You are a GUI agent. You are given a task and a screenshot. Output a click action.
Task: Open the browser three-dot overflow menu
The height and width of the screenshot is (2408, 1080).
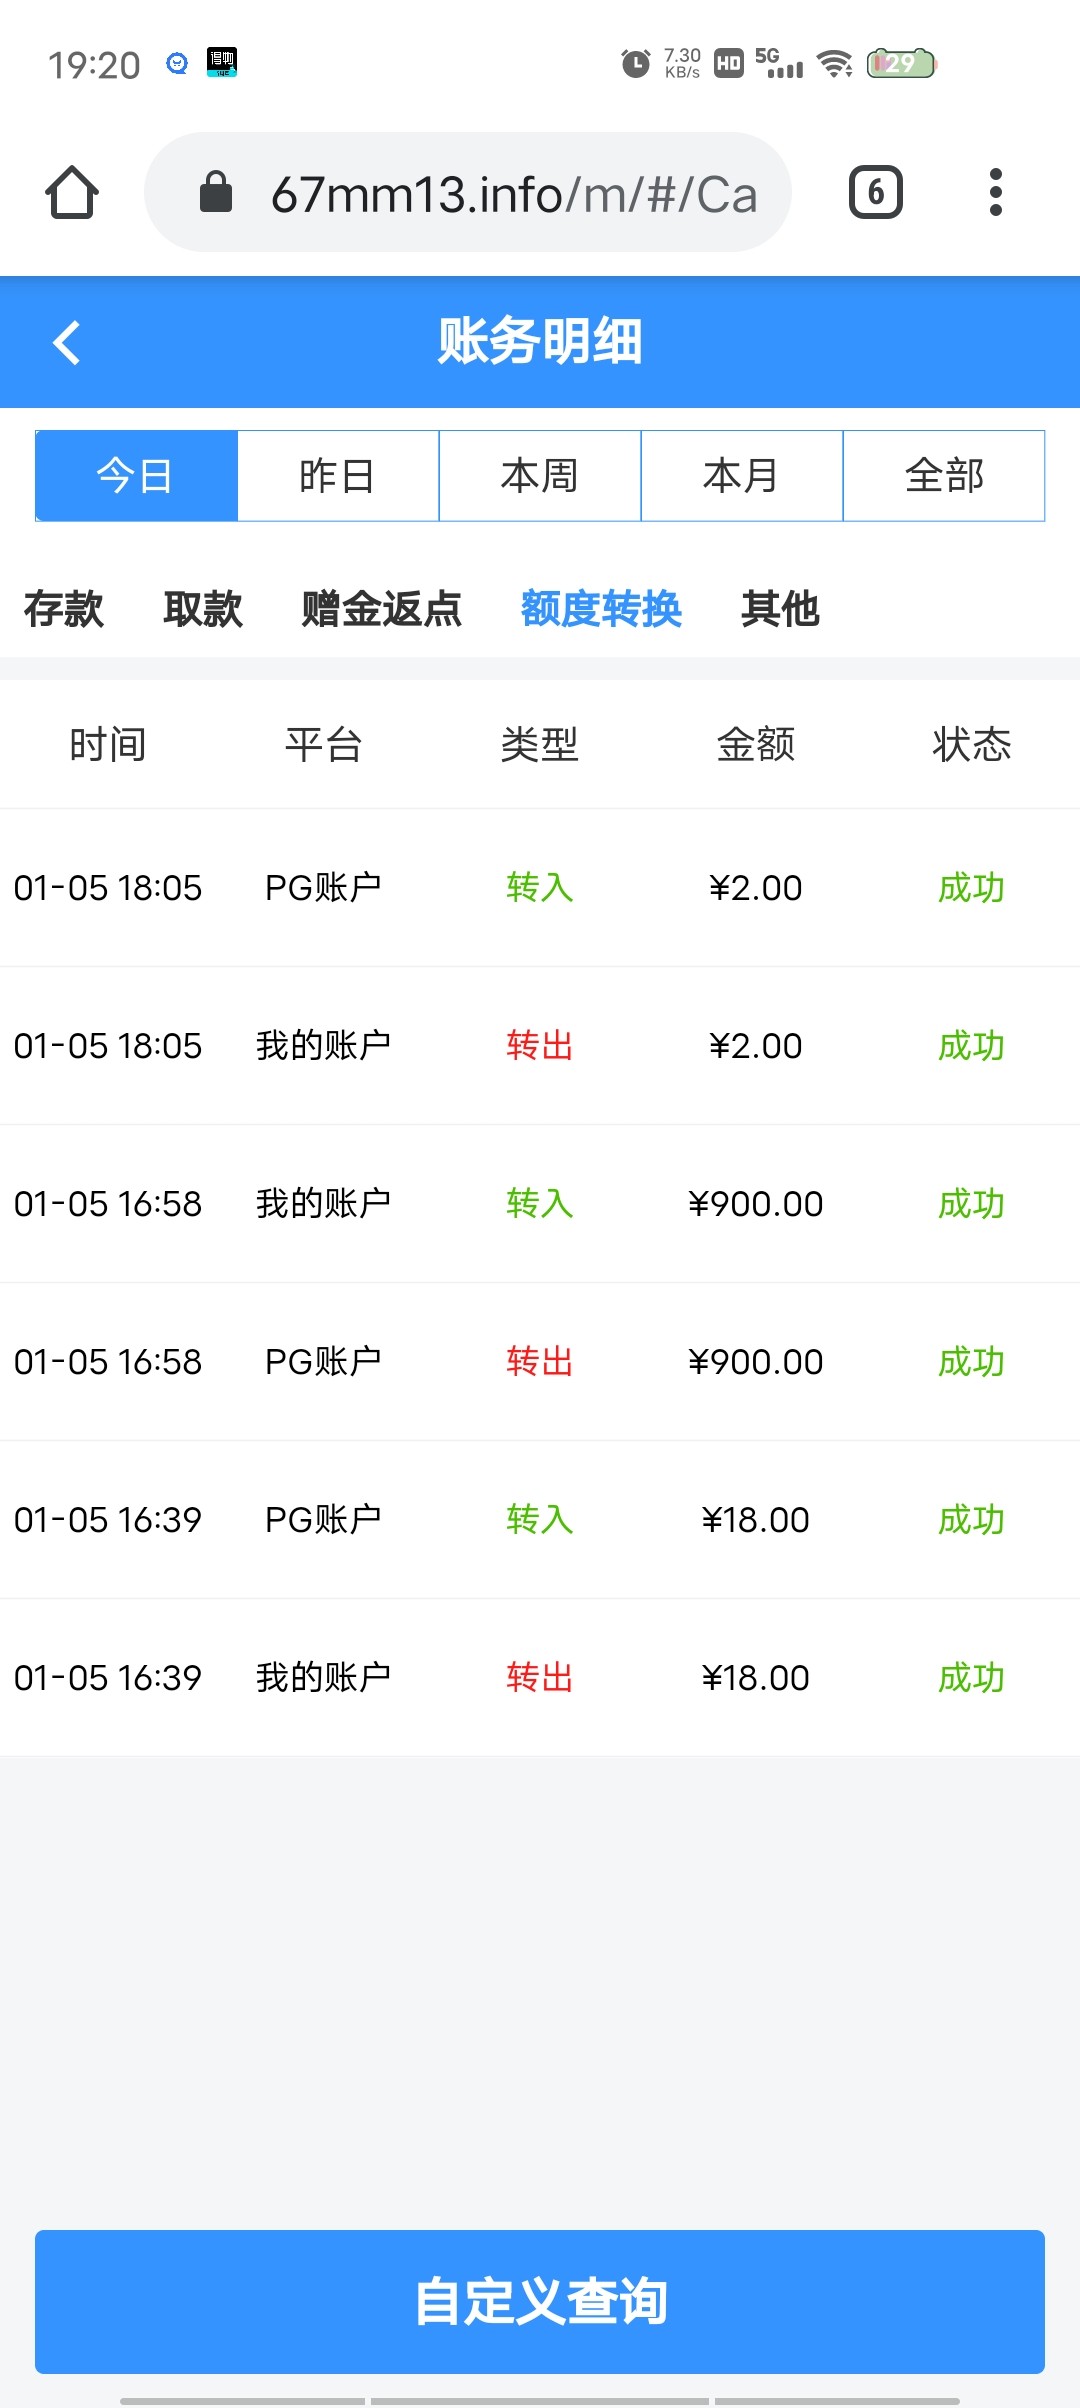coord(995,192)
